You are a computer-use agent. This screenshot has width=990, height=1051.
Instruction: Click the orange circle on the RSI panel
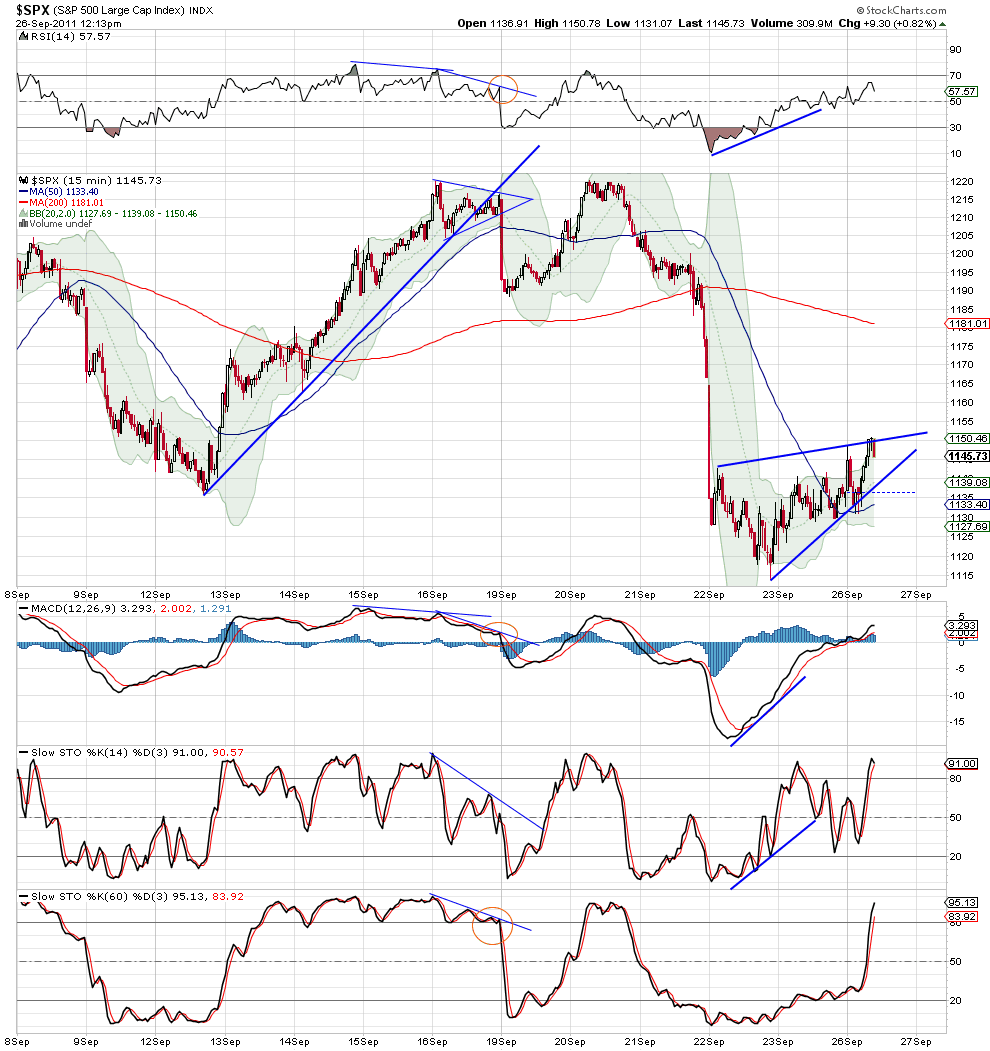(x=505, y=87)
